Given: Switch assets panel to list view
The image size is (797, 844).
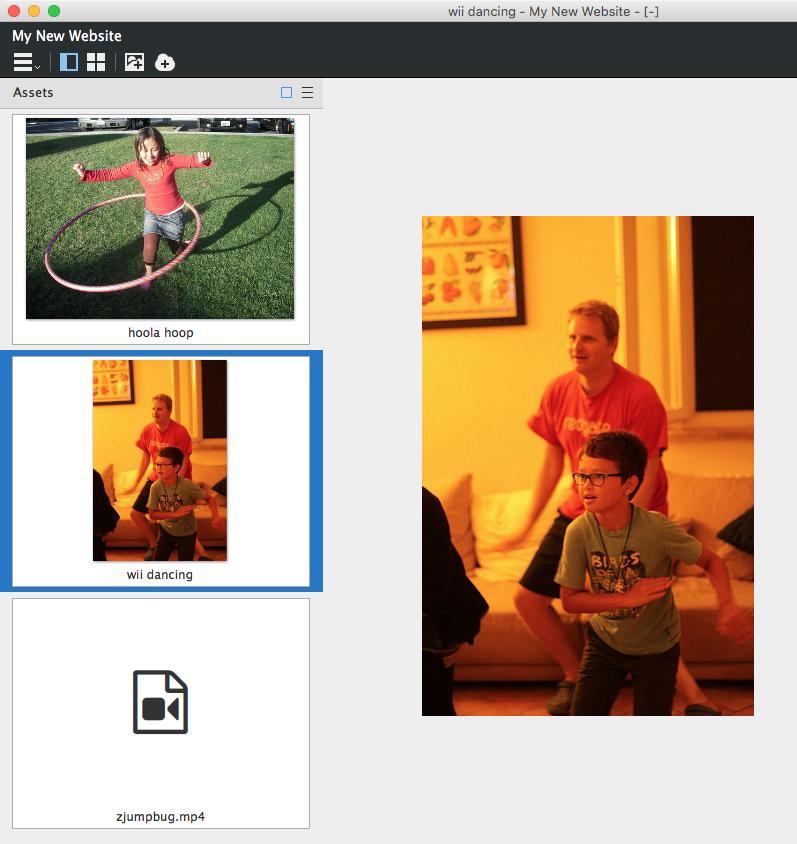Looking at the screenshot, I should 308,93.
